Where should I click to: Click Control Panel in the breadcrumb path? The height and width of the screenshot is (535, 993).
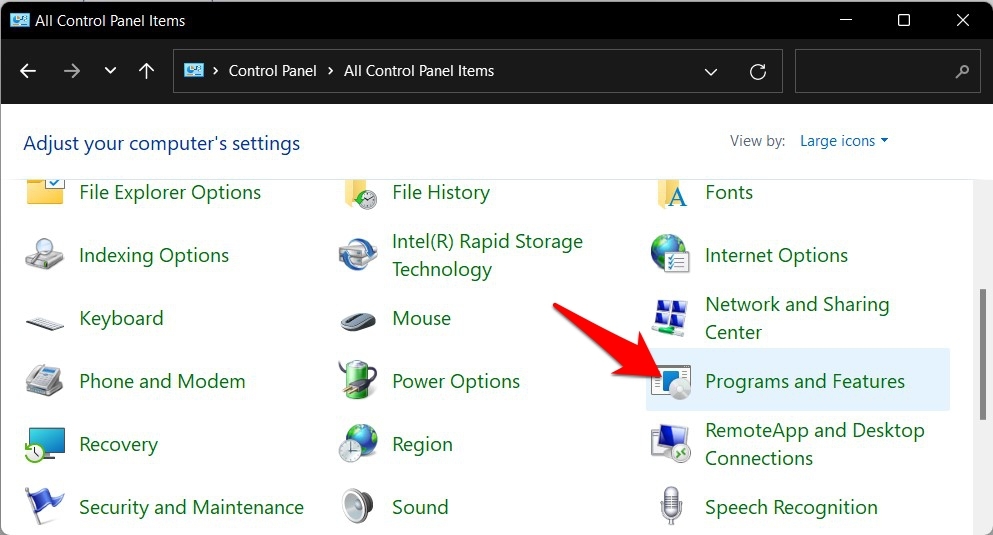click(272, 71)
